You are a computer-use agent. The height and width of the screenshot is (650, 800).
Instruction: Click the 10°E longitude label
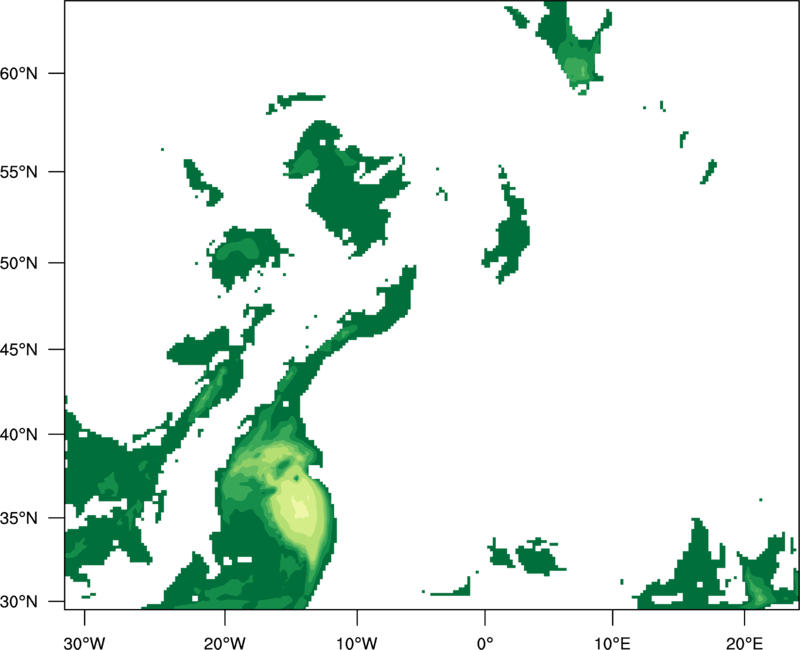click(612, 643)
